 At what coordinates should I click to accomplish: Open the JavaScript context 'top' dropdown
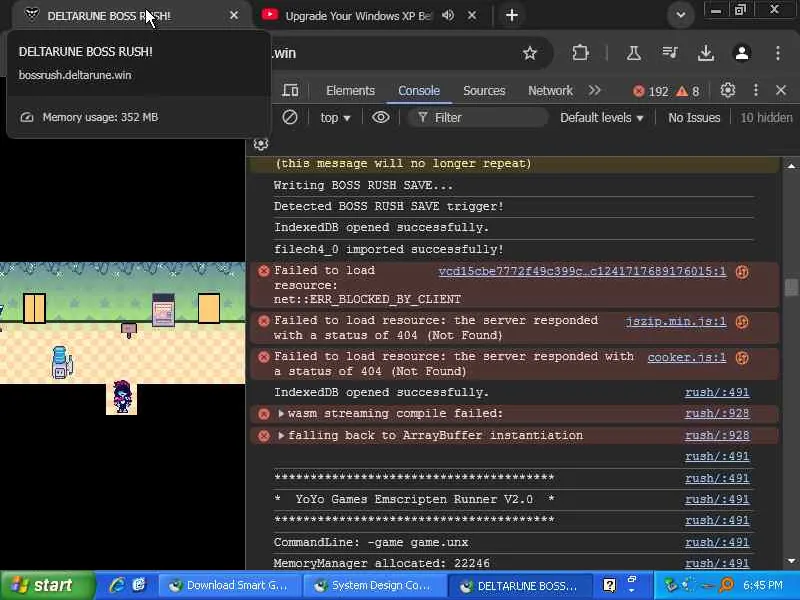pyautogui.click(x=335, y=118)
